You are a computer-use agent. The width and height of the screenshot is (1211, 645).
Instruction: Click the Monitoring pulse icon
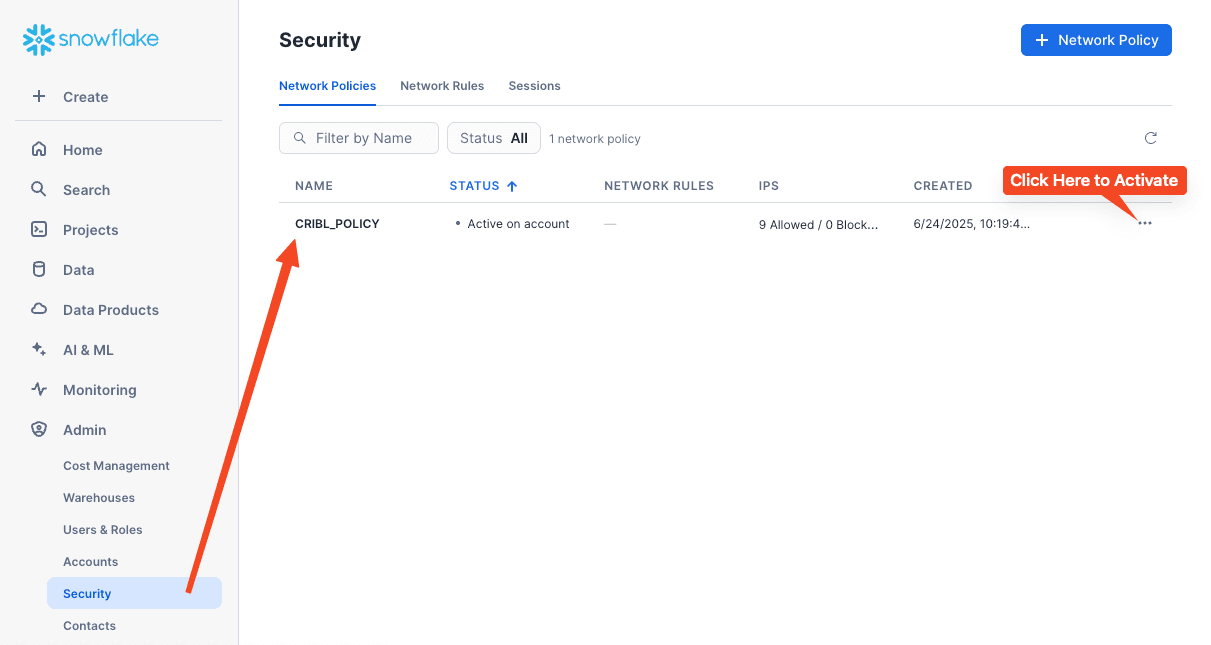pyautogui.click(x=39, y=390)
